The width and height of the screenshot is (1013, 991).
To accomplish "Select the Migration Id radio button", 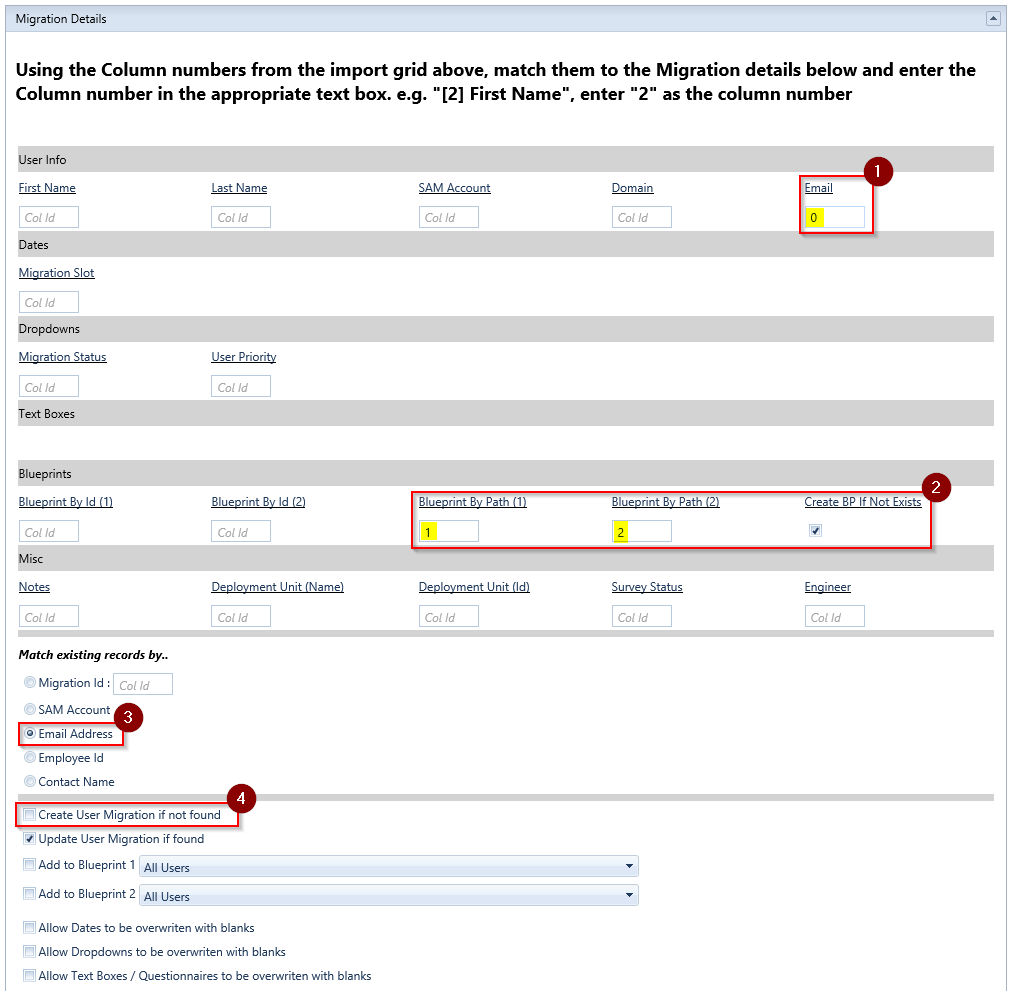I will (x=30, y=682).
